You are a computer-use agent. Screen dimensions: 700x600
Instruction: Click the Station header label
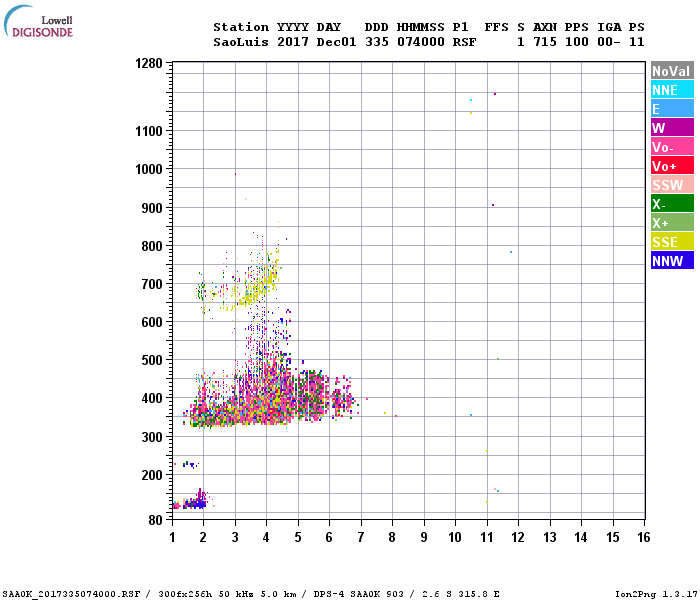click(241, 27)
